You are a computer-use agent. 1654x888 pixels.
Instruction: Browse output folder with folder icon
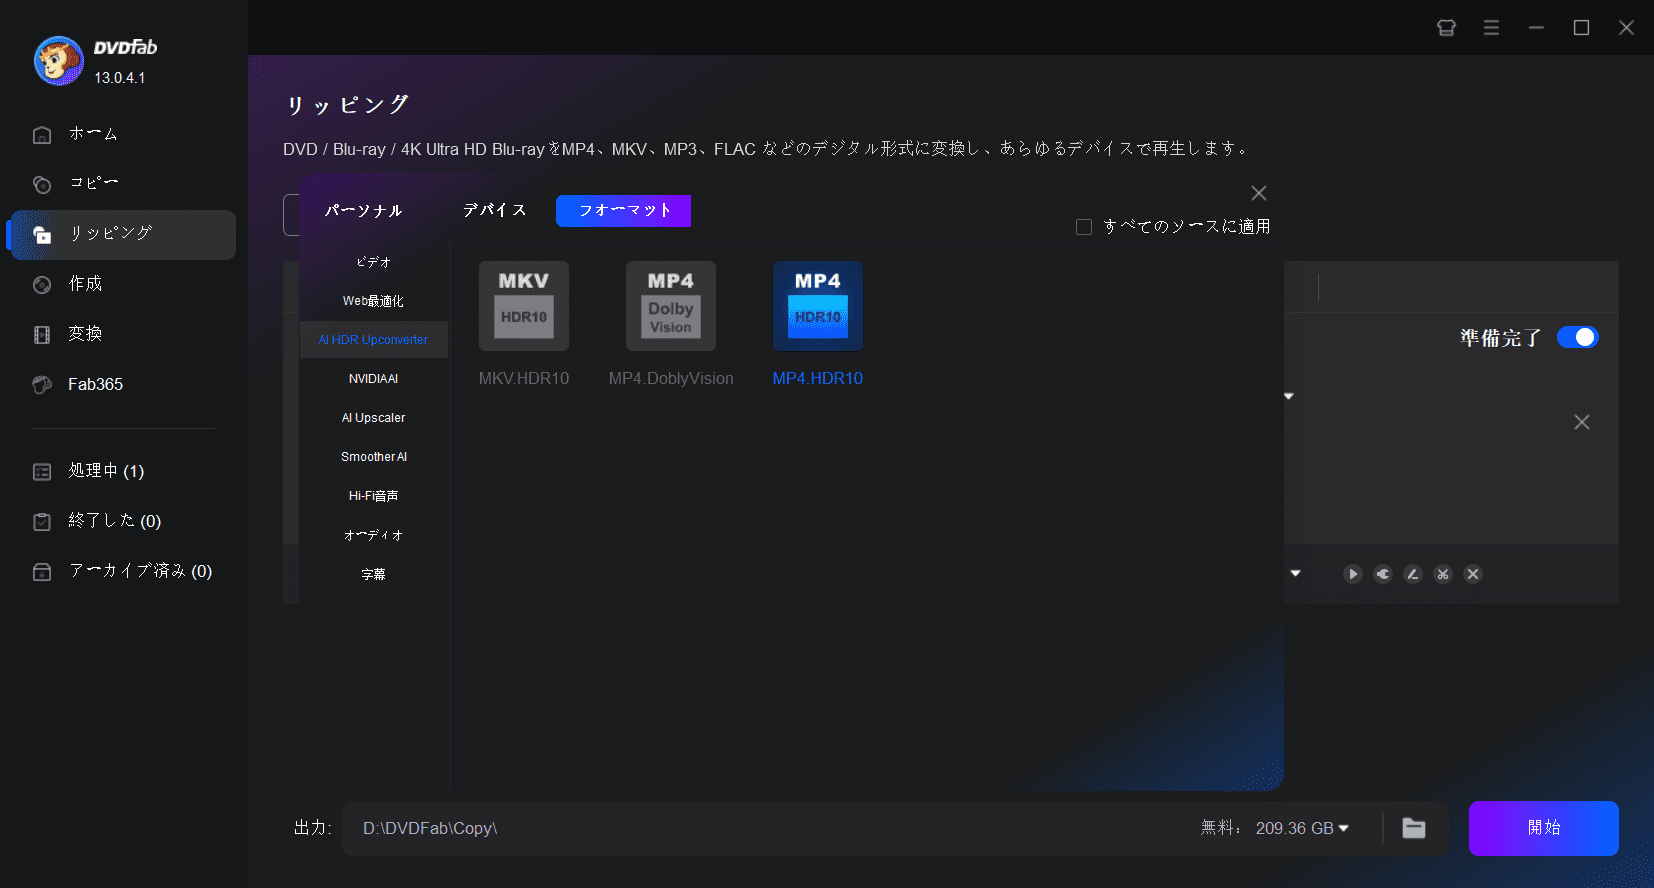pos(1414,828)
